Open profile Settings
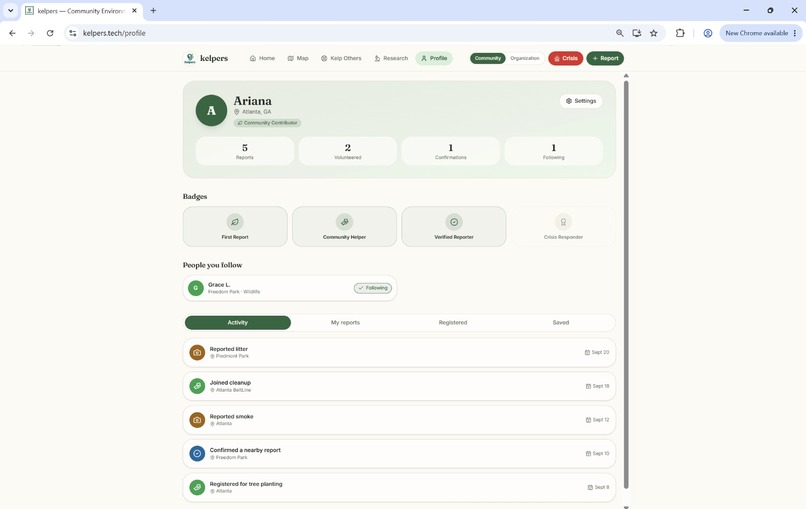The height and width of the screenshot is (509, 806). pyautogui.click(x=581, y=101)
